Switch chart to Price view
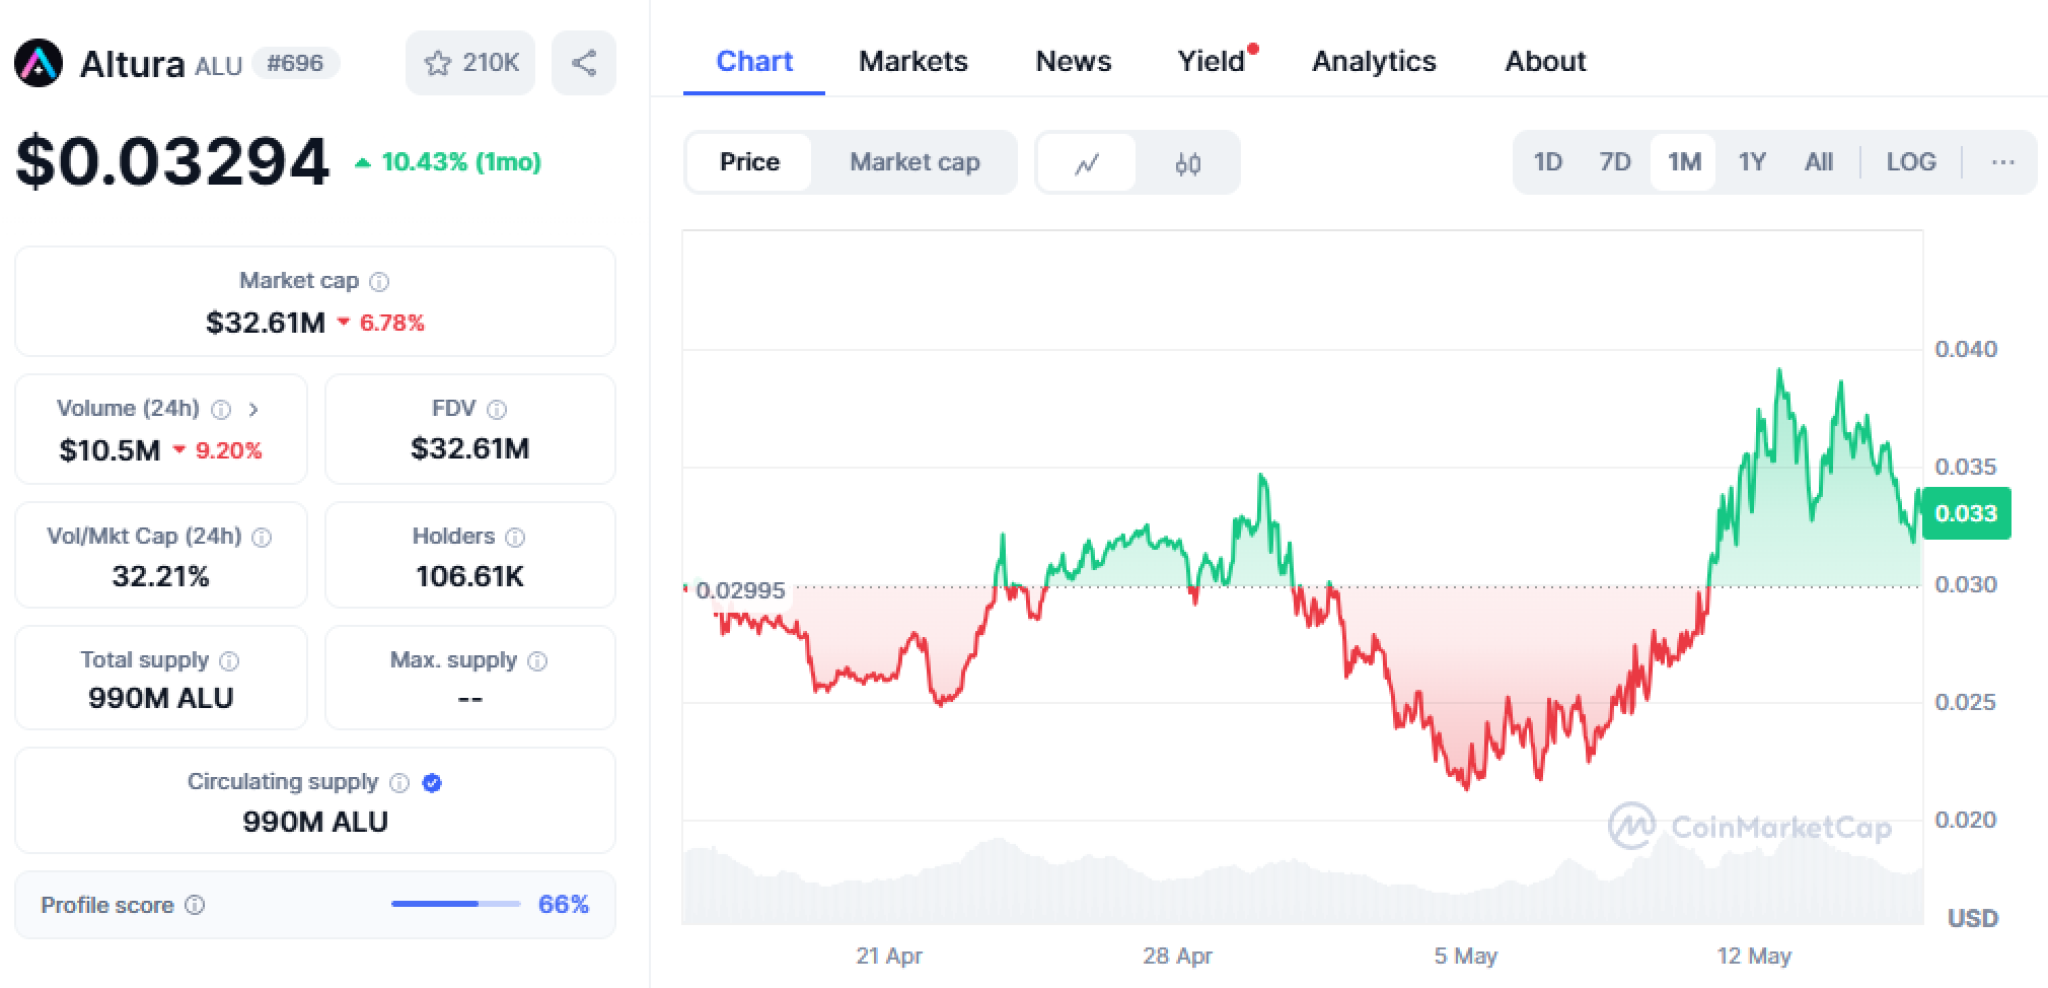The image size is (2048, 988). tap(748, 162)
